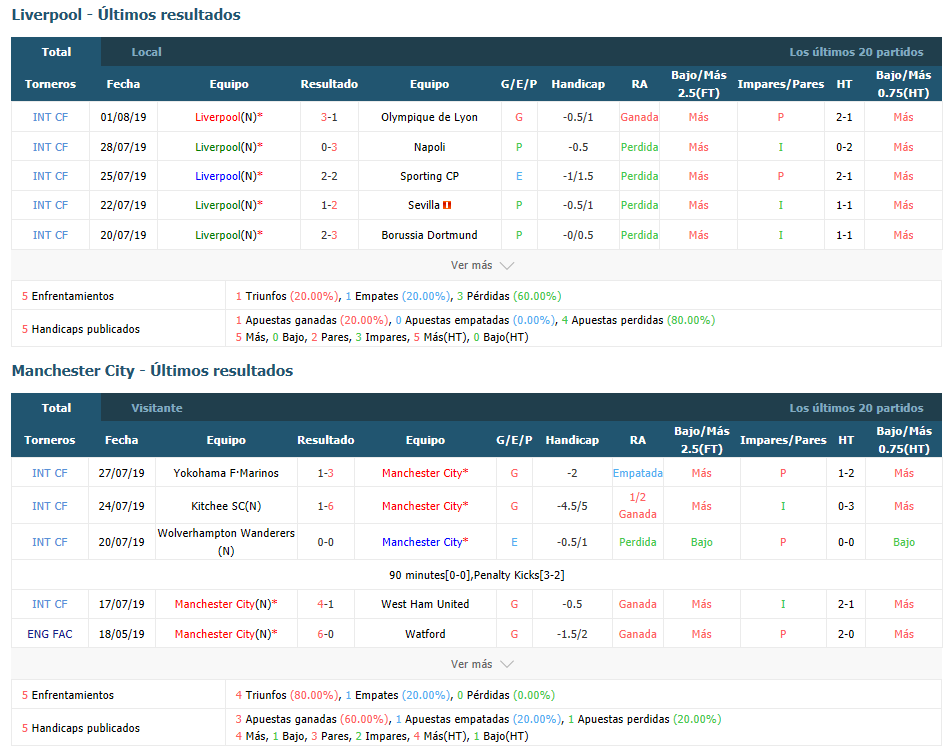Switch to the Local tab
Viewport: 948px width, 750px height.
click(146, 52)
